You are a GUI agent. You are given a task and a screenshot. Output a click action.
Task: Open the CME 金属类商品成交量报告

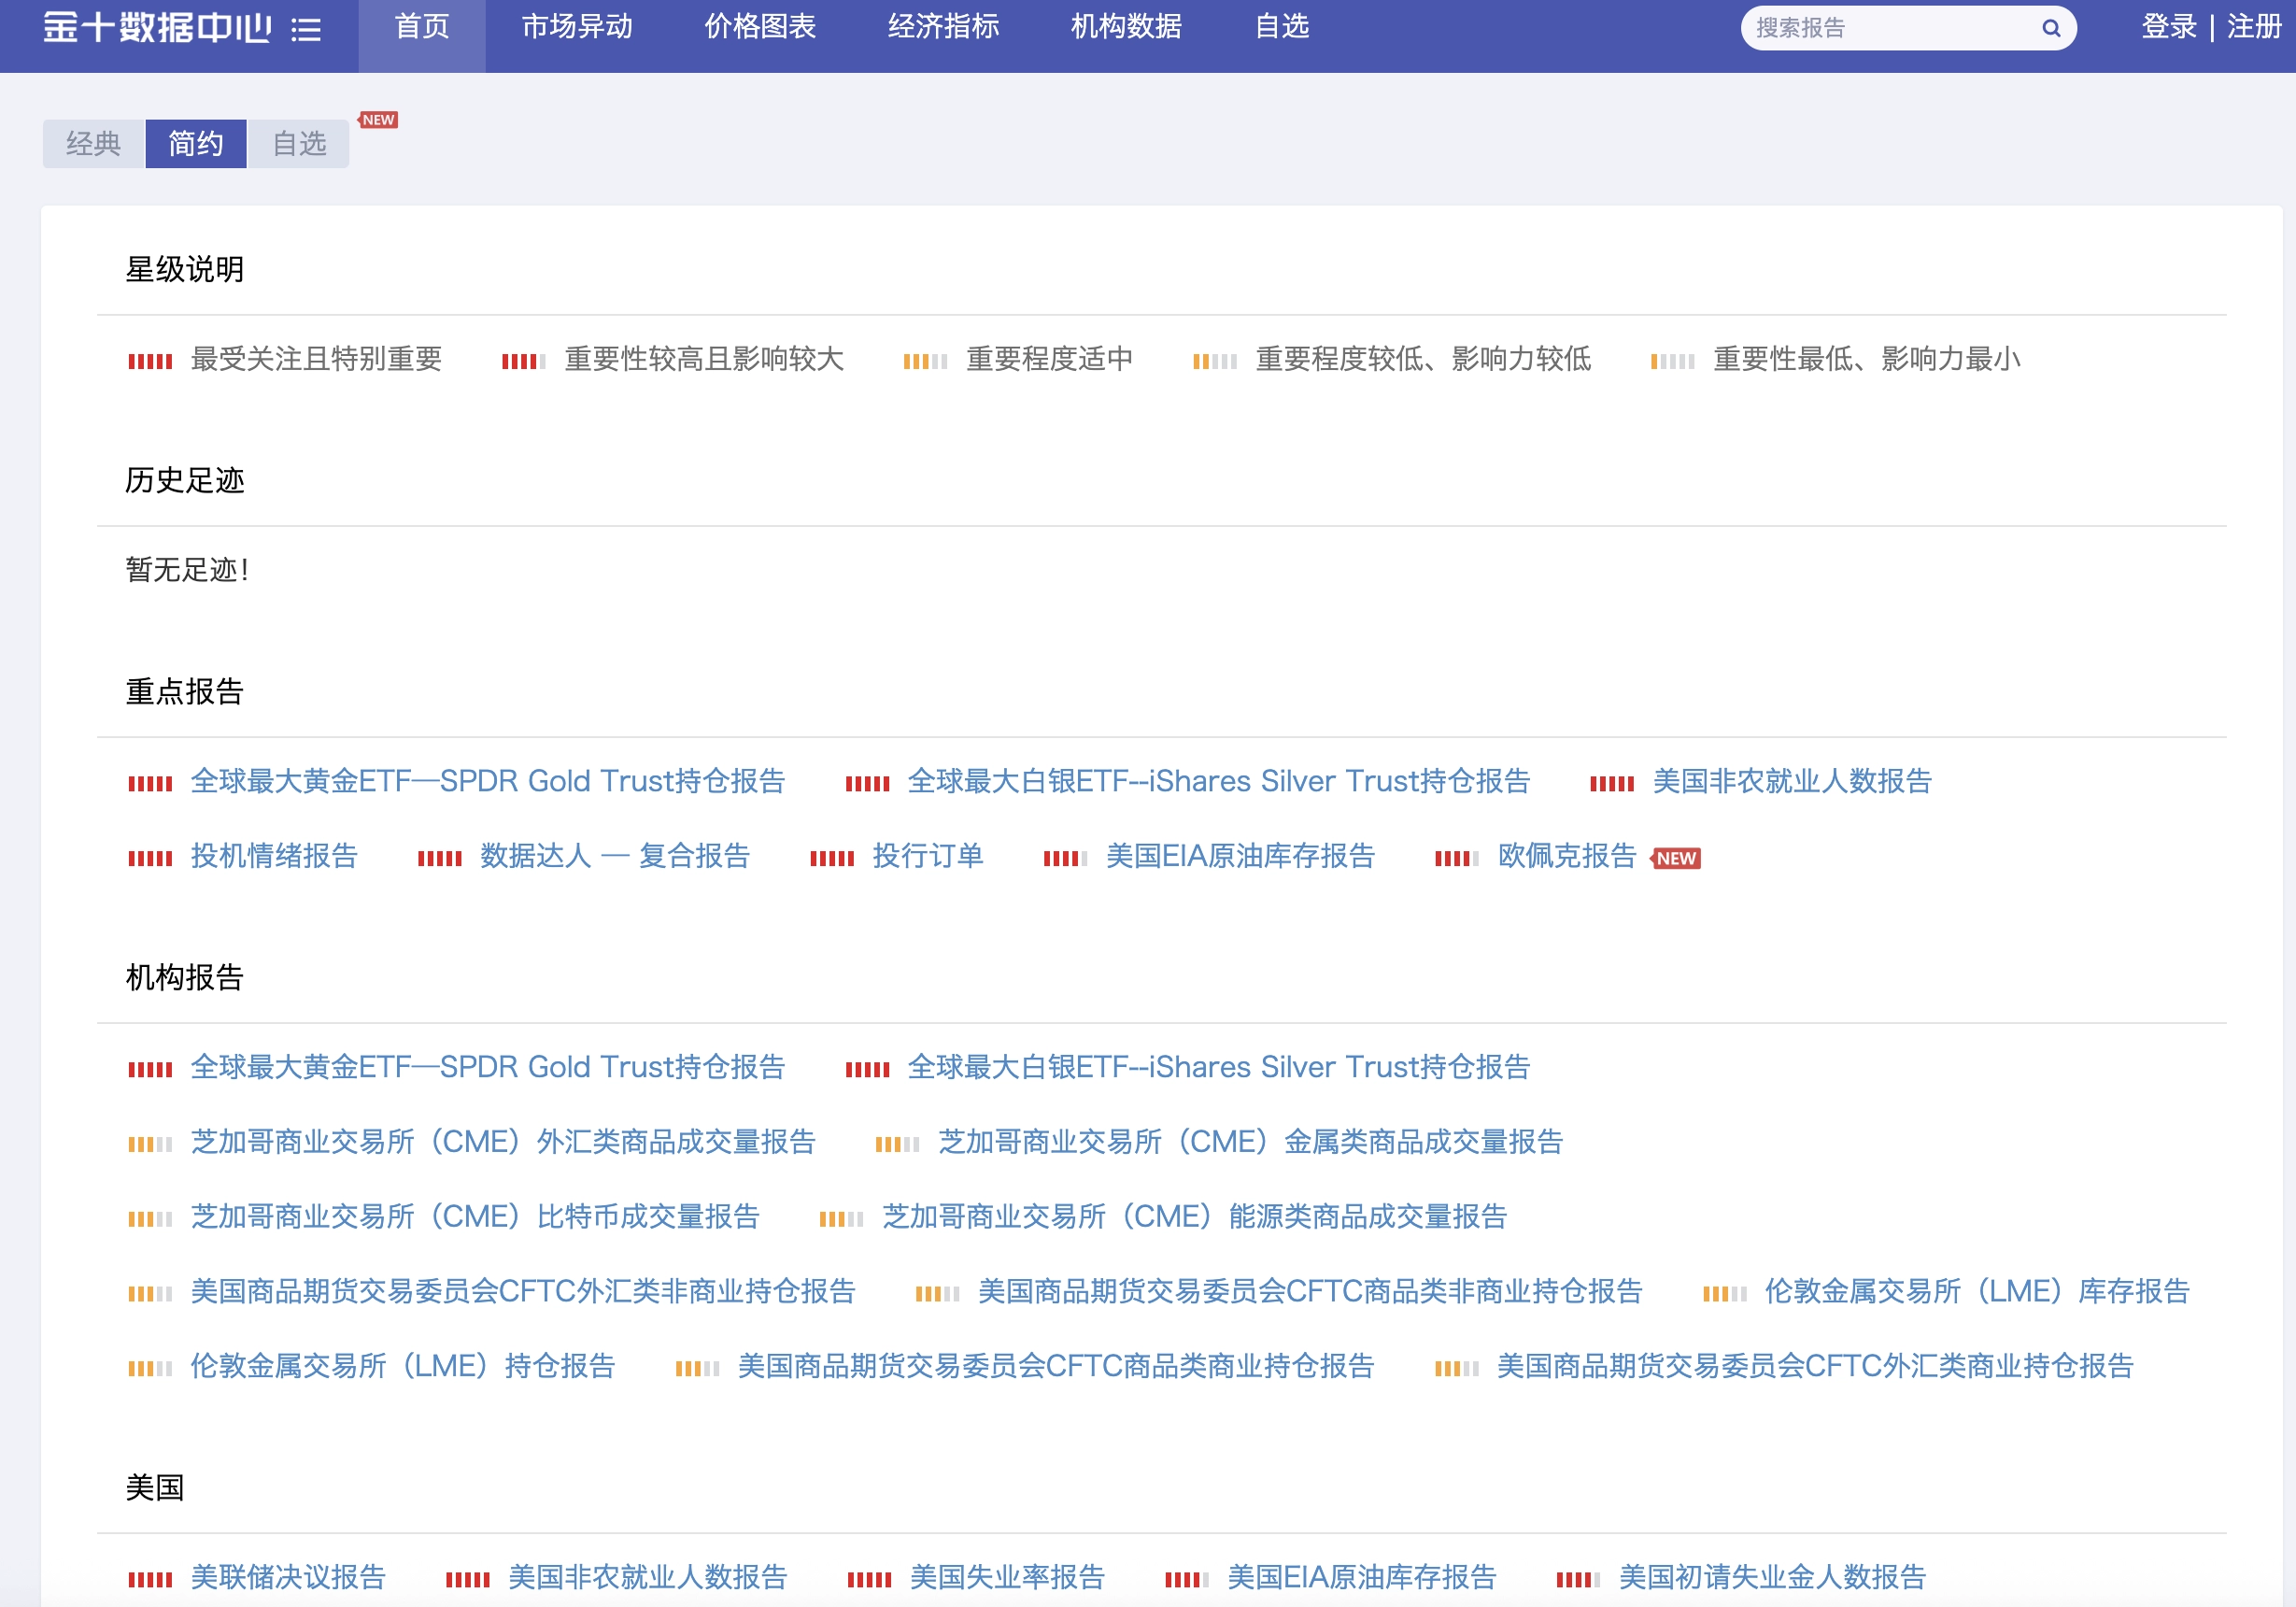[1250, 1142]
